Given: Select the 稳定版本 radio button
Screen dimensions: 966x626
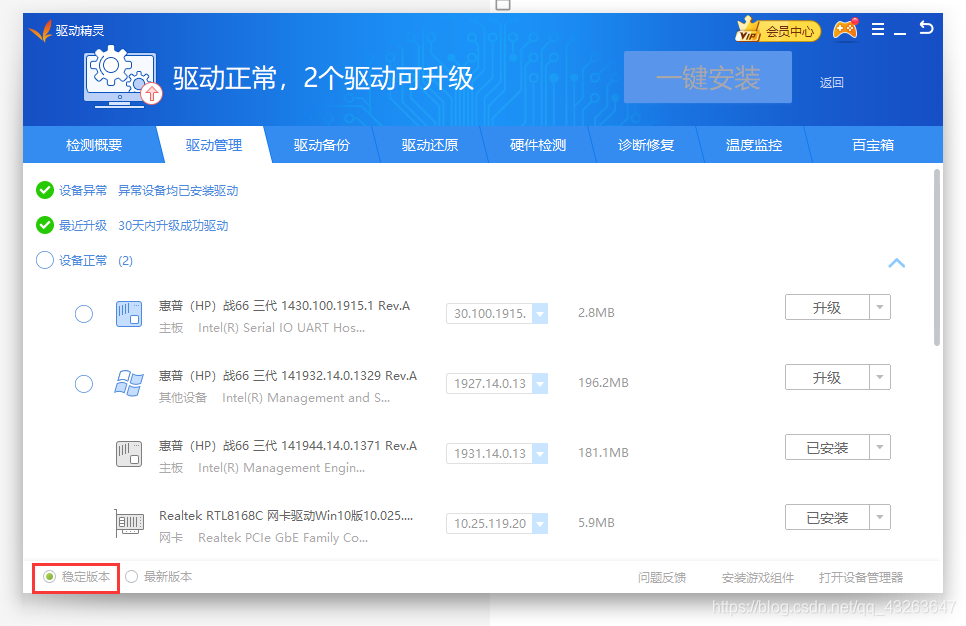Looking at the screenshot, I should [49, 577].
